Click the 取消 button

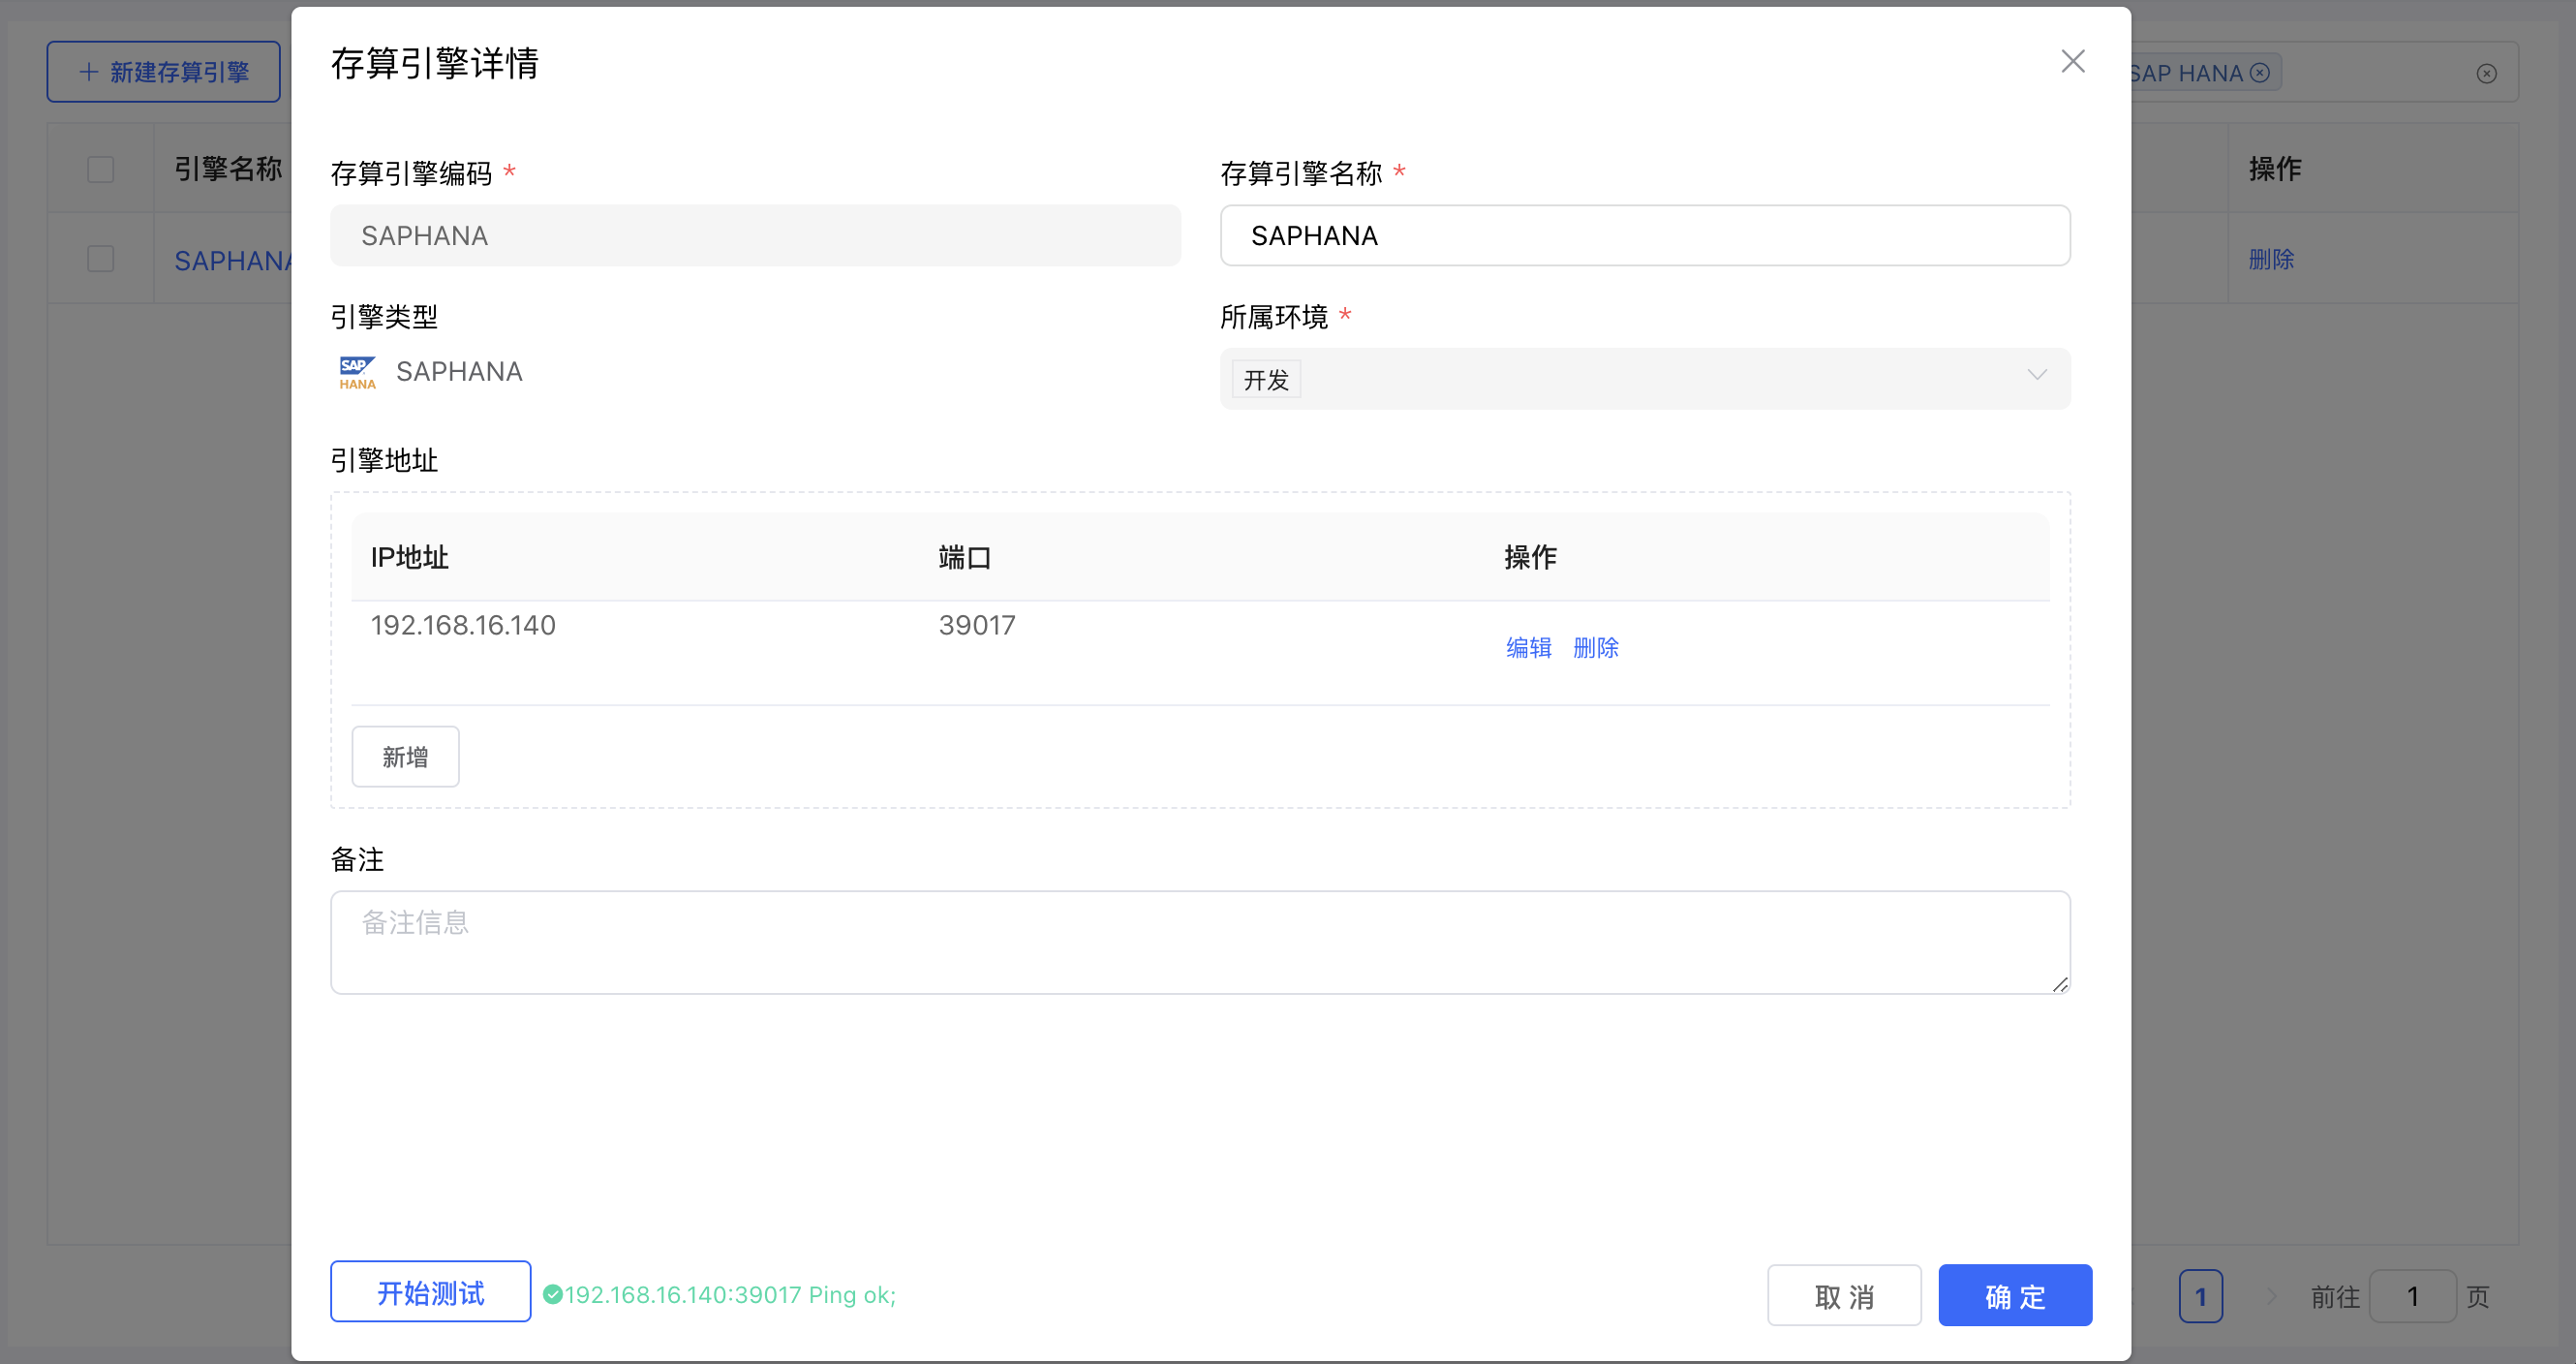1843,1296
